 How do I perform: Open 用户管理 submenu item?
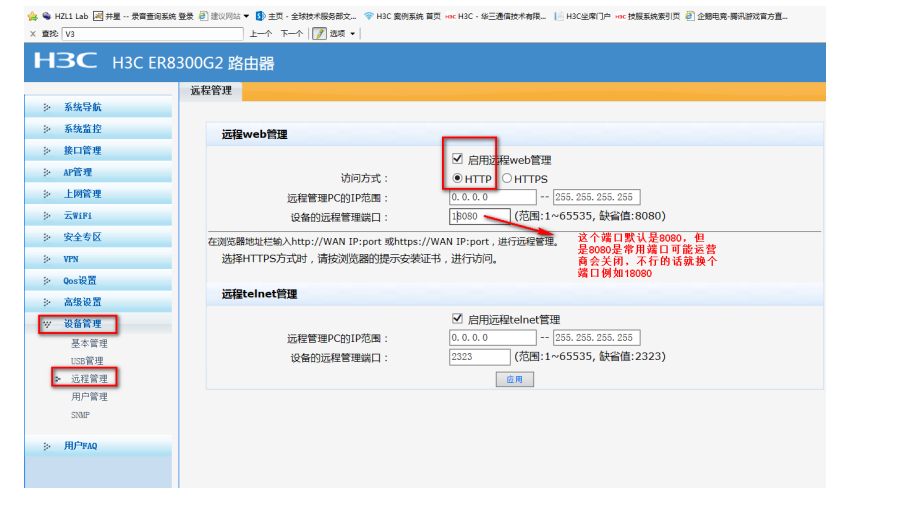pyautogui.click(x=89, y=397)
